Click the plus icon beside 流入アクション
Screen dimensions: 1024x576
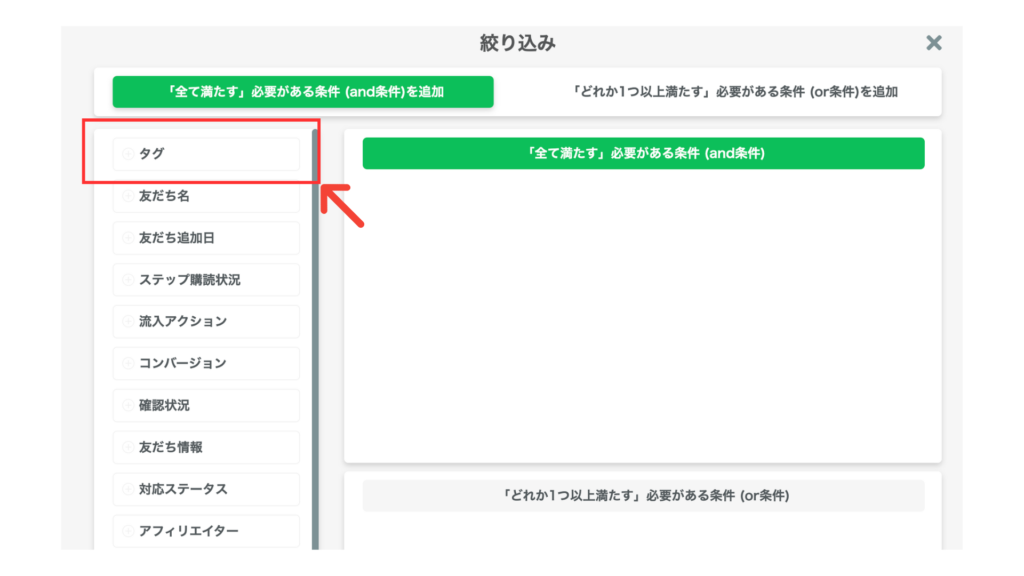(x=128, y=321)
